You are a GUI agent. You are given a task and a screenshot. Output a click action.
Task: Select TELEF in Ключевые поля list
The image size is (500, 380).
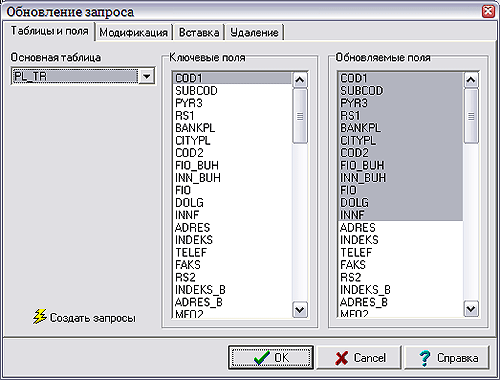[x=233, y=252]
